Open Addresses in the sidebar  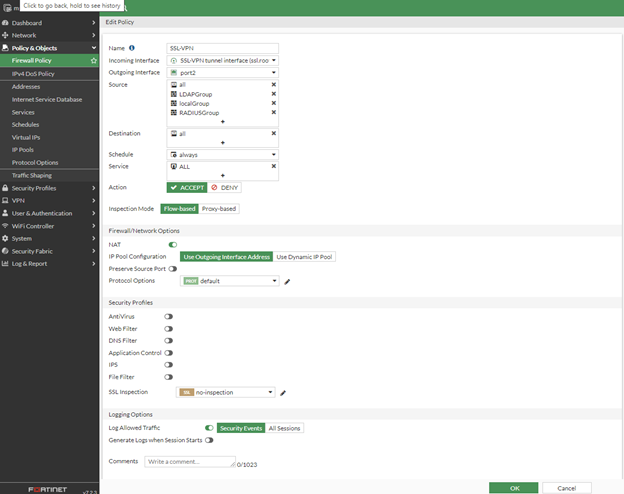tap(26, 87)
